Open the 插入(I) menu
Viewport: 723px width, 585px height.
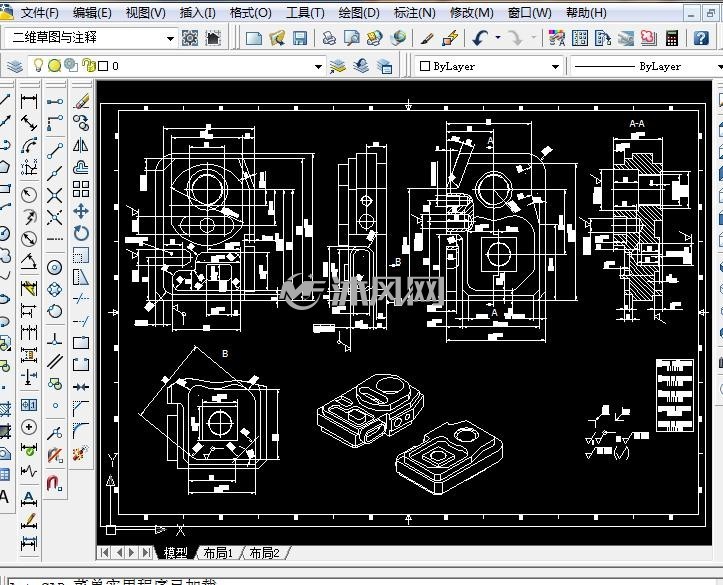click(x=197, y=13)
